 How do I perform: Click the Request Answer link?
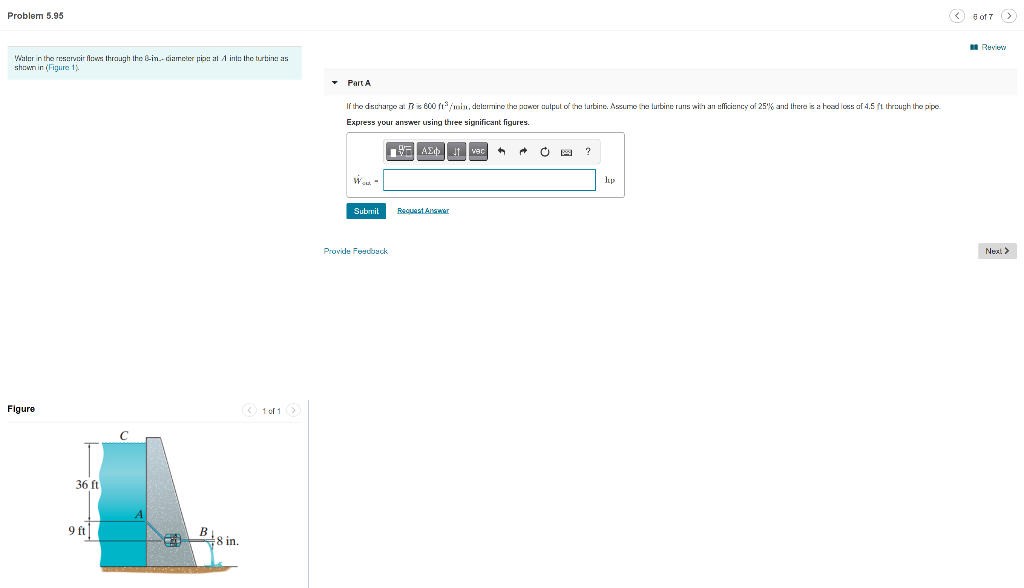click(x=423, y=210)
